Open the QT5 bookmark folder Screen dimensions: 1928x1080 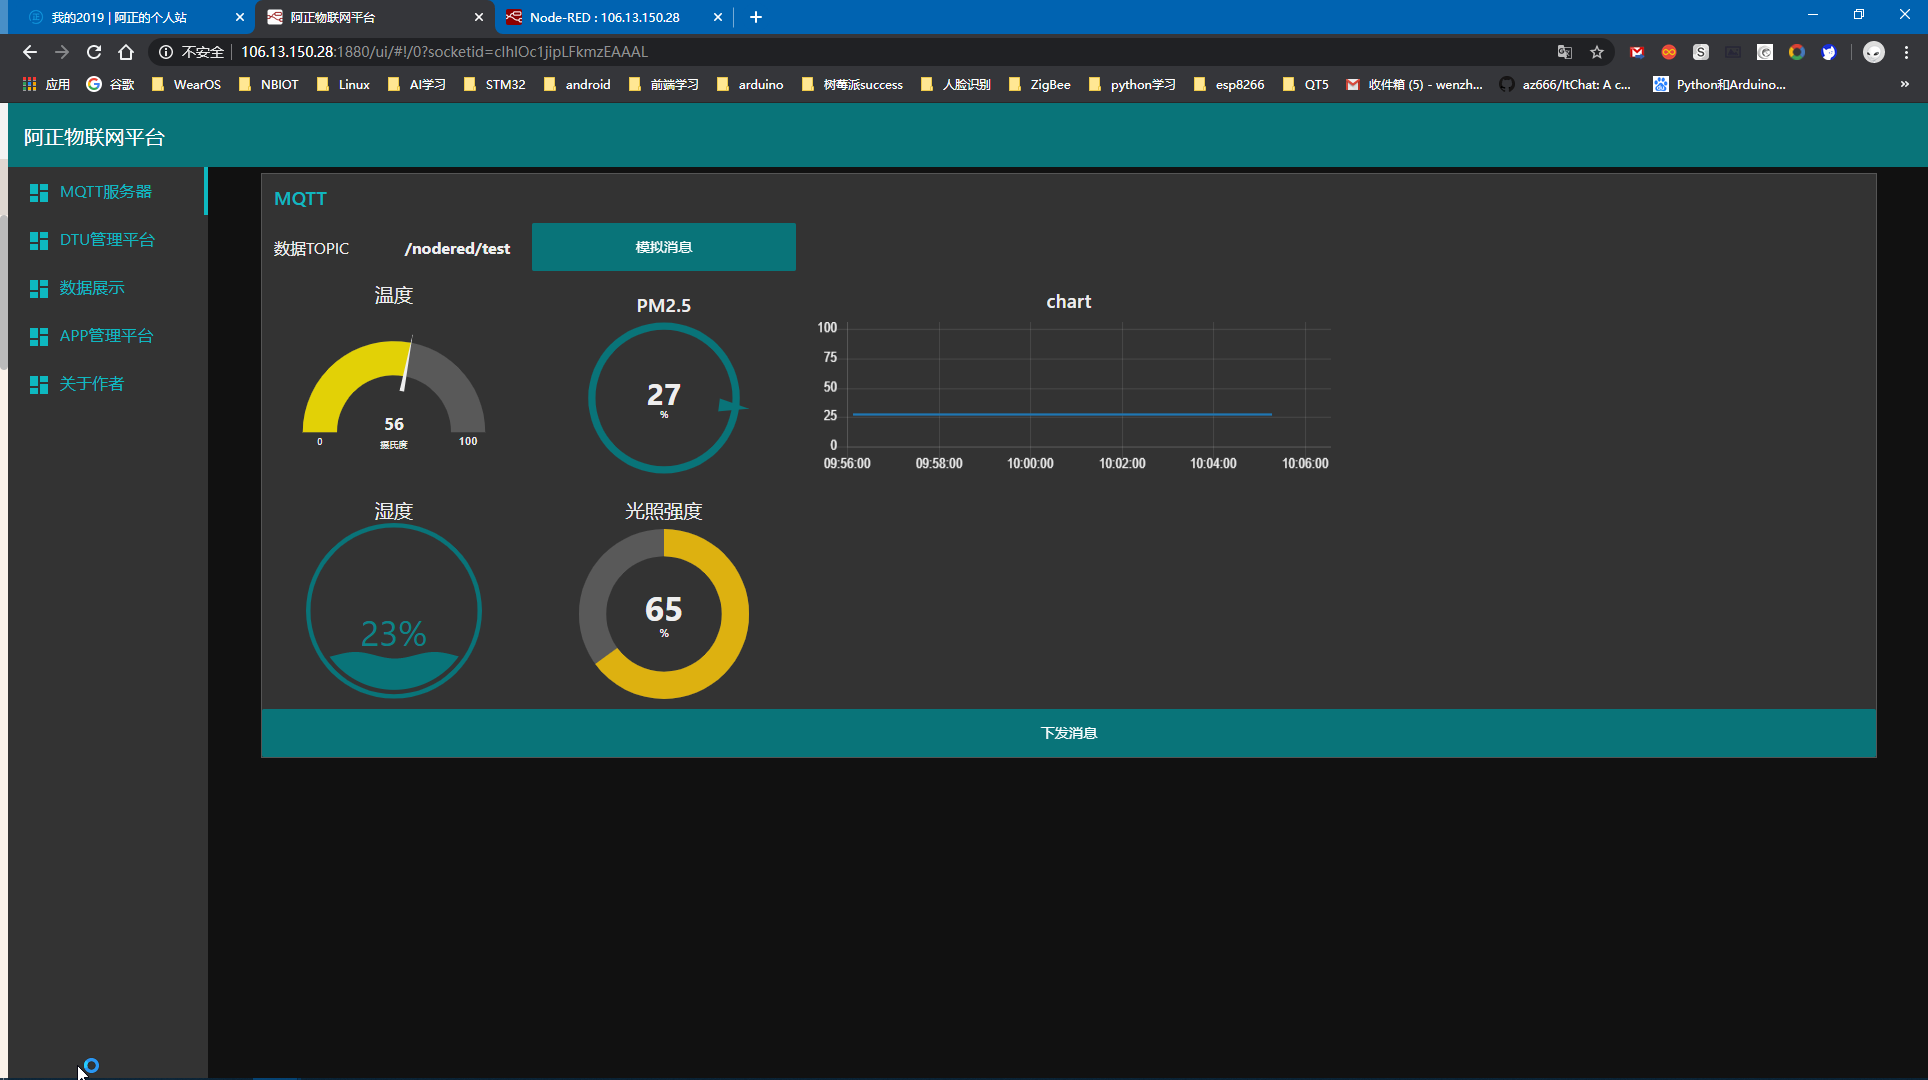click(x=1306, y=85)
